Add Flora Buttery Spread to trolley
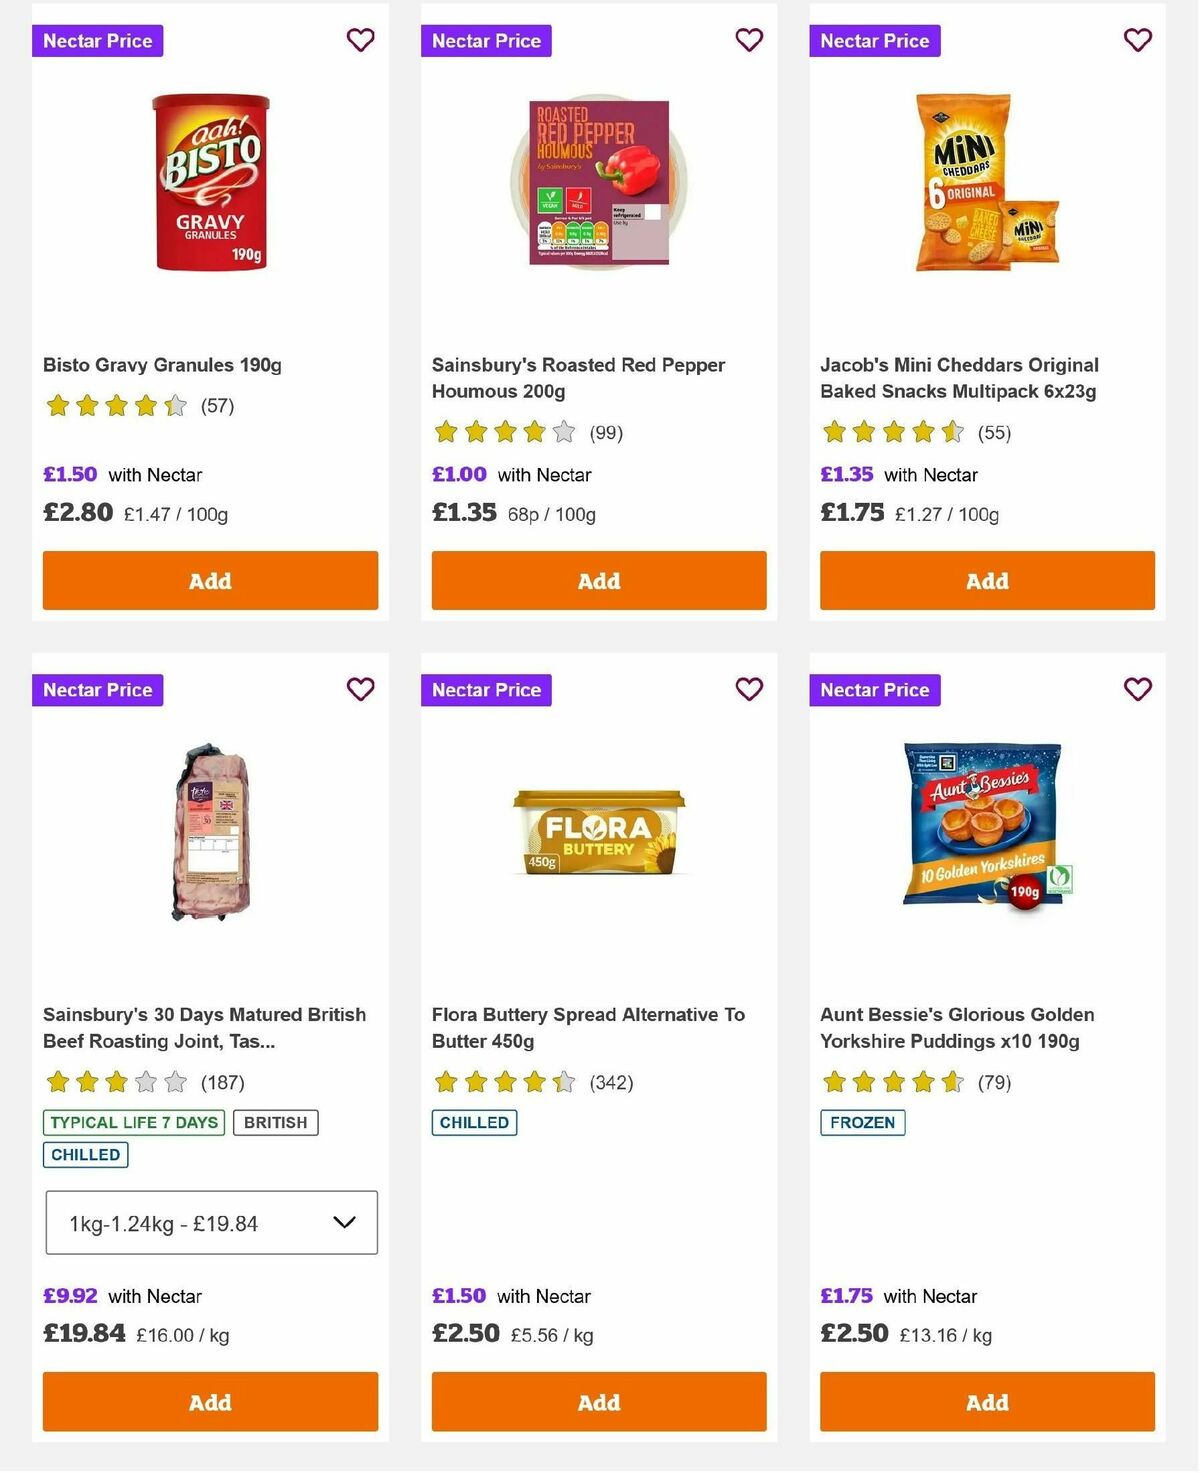The height and width of the screenshot is (1473, 1200). [598, 1402]
